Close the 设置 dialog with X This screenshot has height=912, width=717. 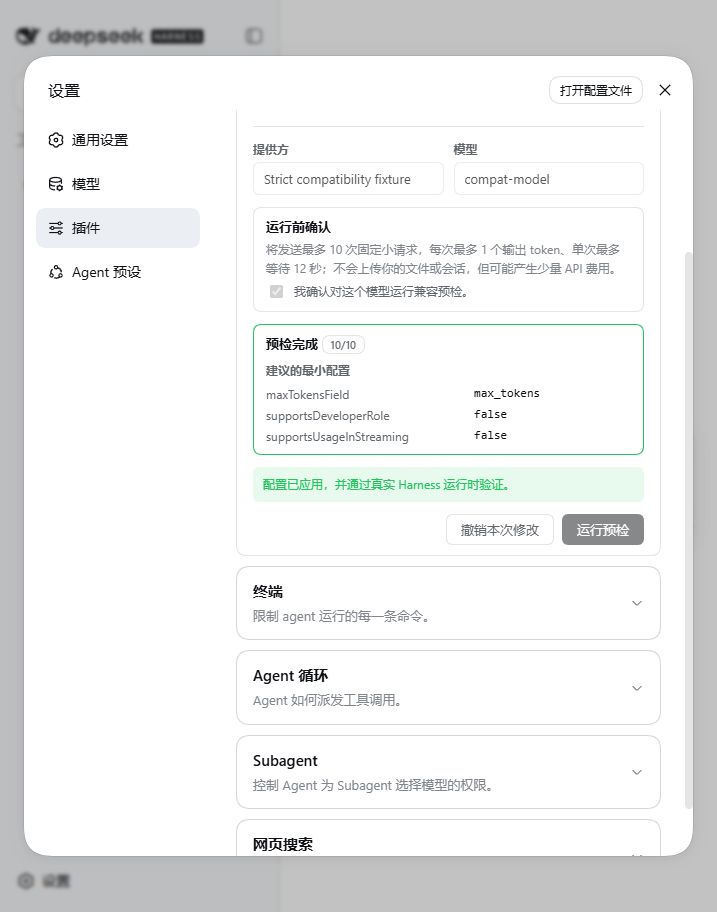[x=665, y=90]
